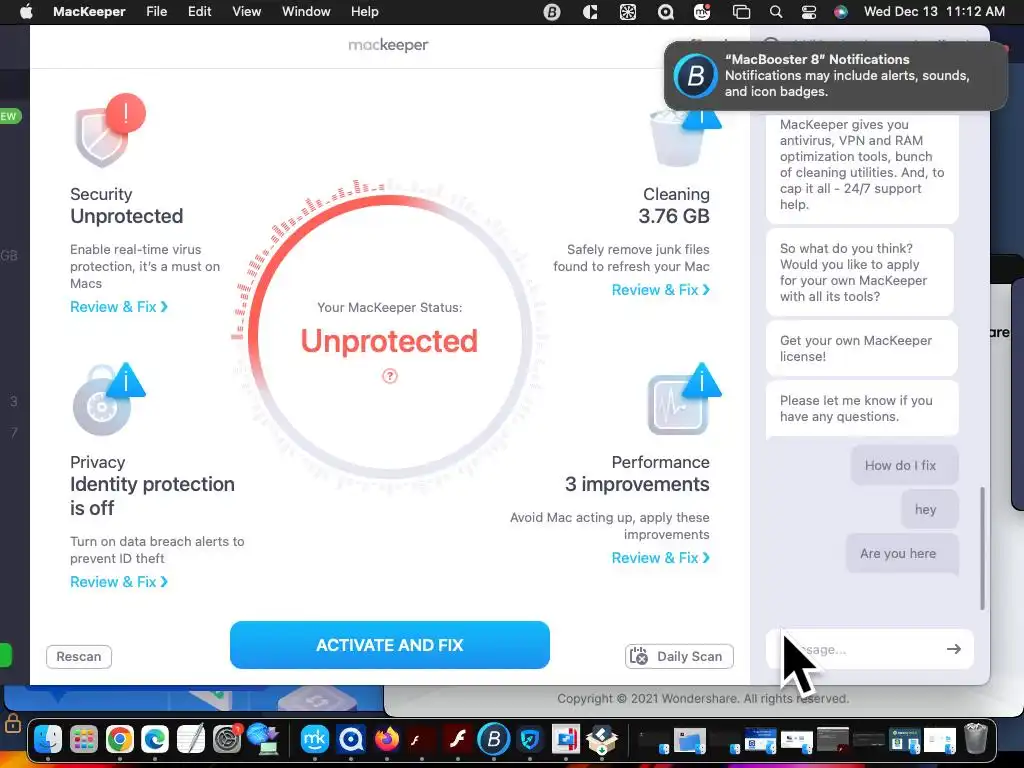Screen dimensions: 1024x768
Task: Click the ACTIVATE AND FIX button
Action: [390, 645]
